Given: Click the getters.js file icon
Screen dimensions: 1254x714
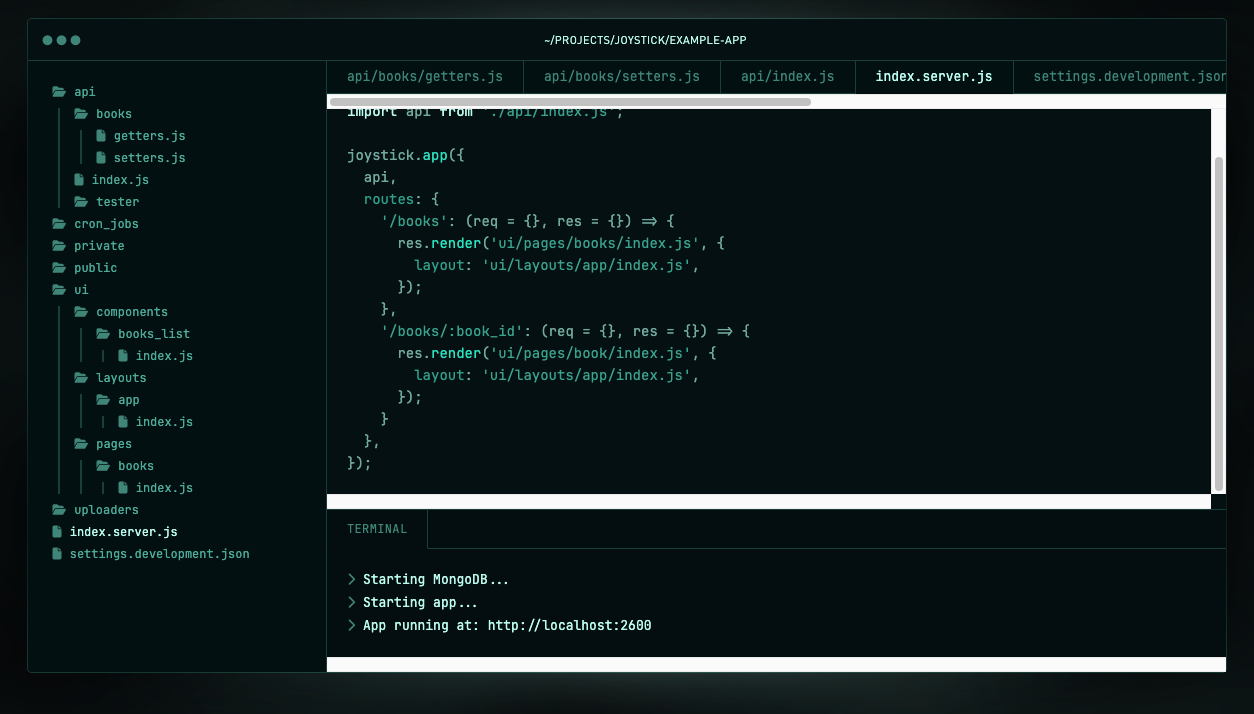Looking at the screenshot, I should [x=101, y=136].
